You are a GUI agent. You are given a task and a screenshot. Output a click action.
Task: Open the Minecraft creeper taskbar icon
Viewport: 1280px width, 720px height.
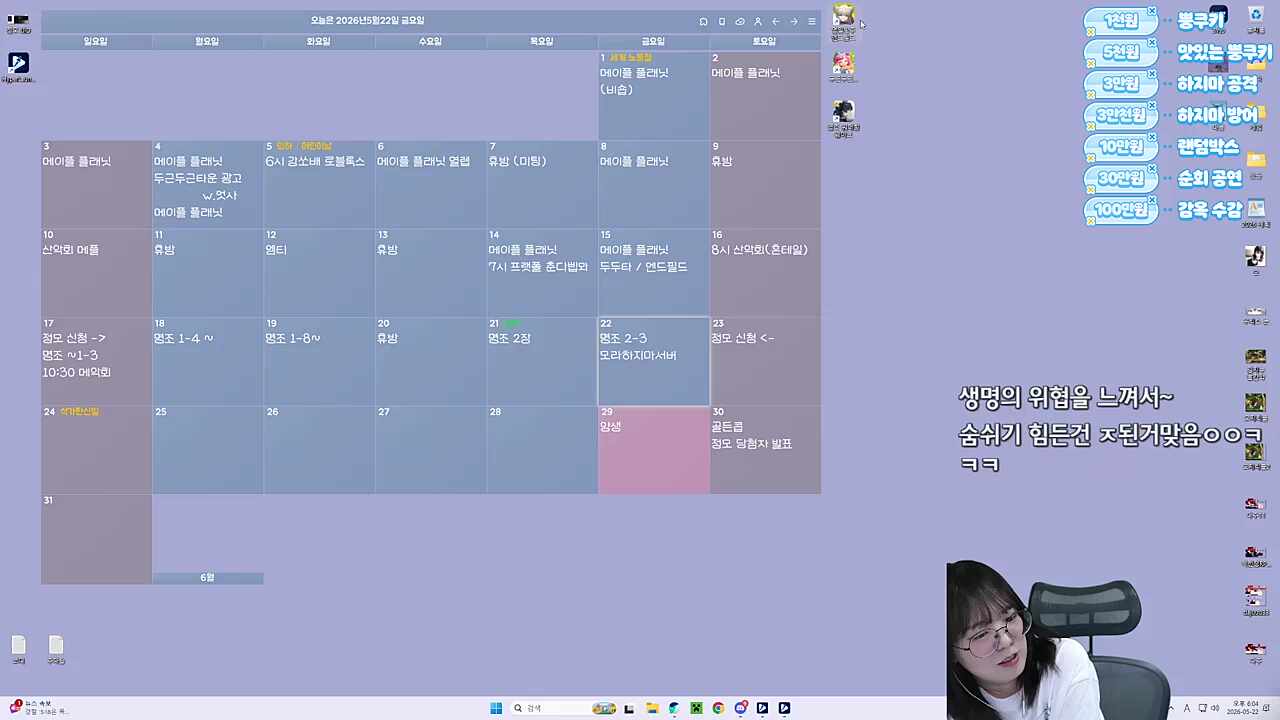(696, 708)
